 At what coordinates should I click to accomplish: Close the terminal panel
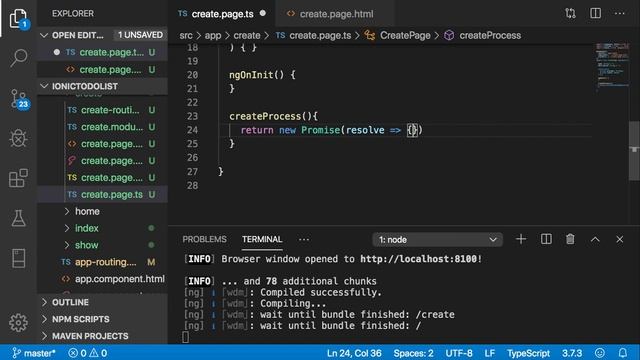tap(620, 240)
